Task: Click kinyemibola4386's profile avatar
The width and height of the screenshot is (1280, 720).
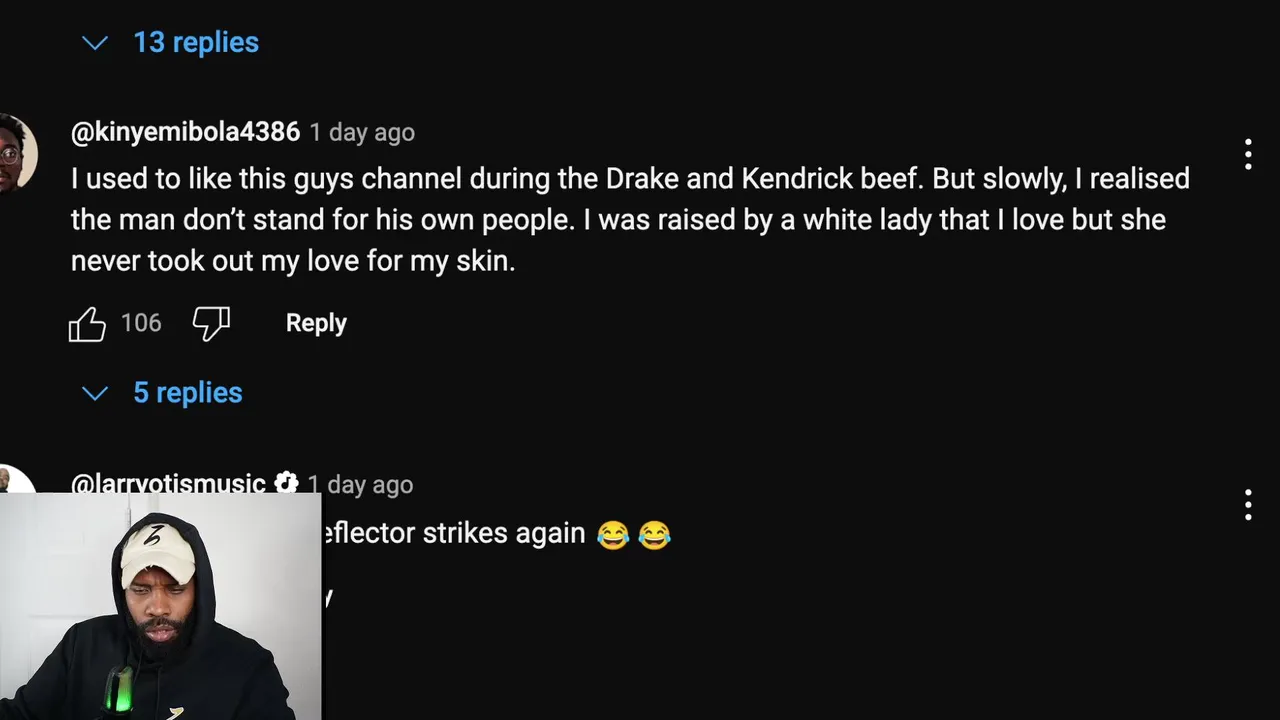Action: click(18, 153)
